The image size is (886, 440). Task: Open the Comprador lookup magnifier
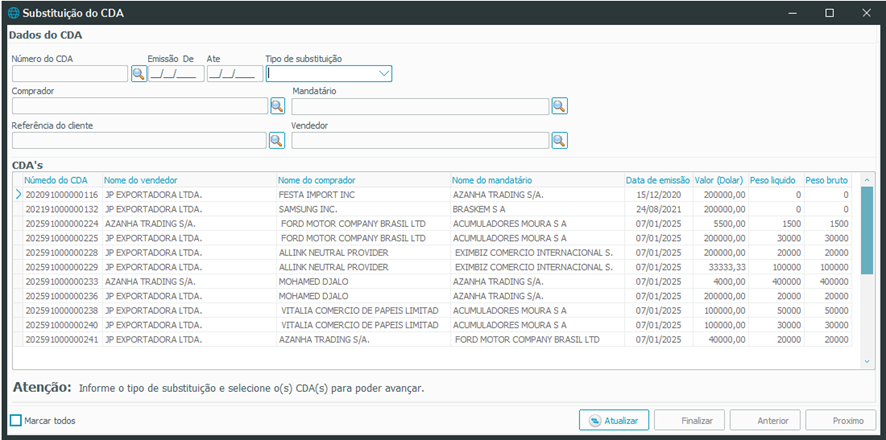click(277, 106)
